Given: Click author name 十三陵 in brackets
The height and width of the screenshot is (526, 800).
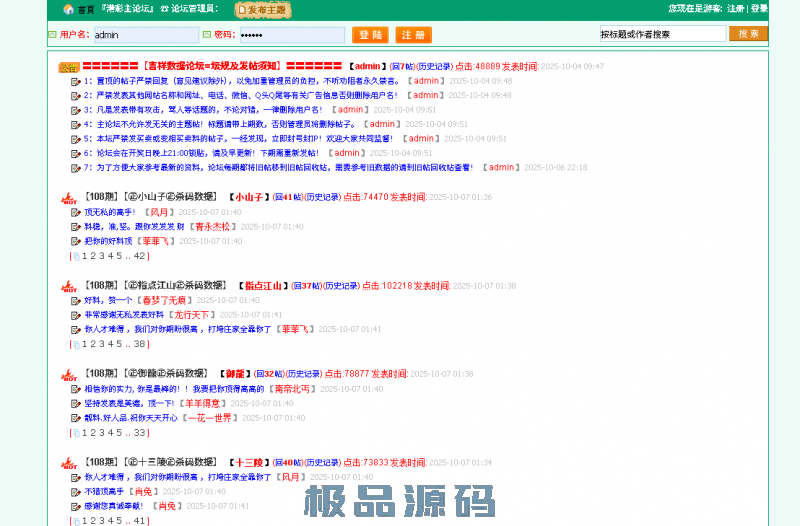Looking at the screenshot, I should pos(249,463).
